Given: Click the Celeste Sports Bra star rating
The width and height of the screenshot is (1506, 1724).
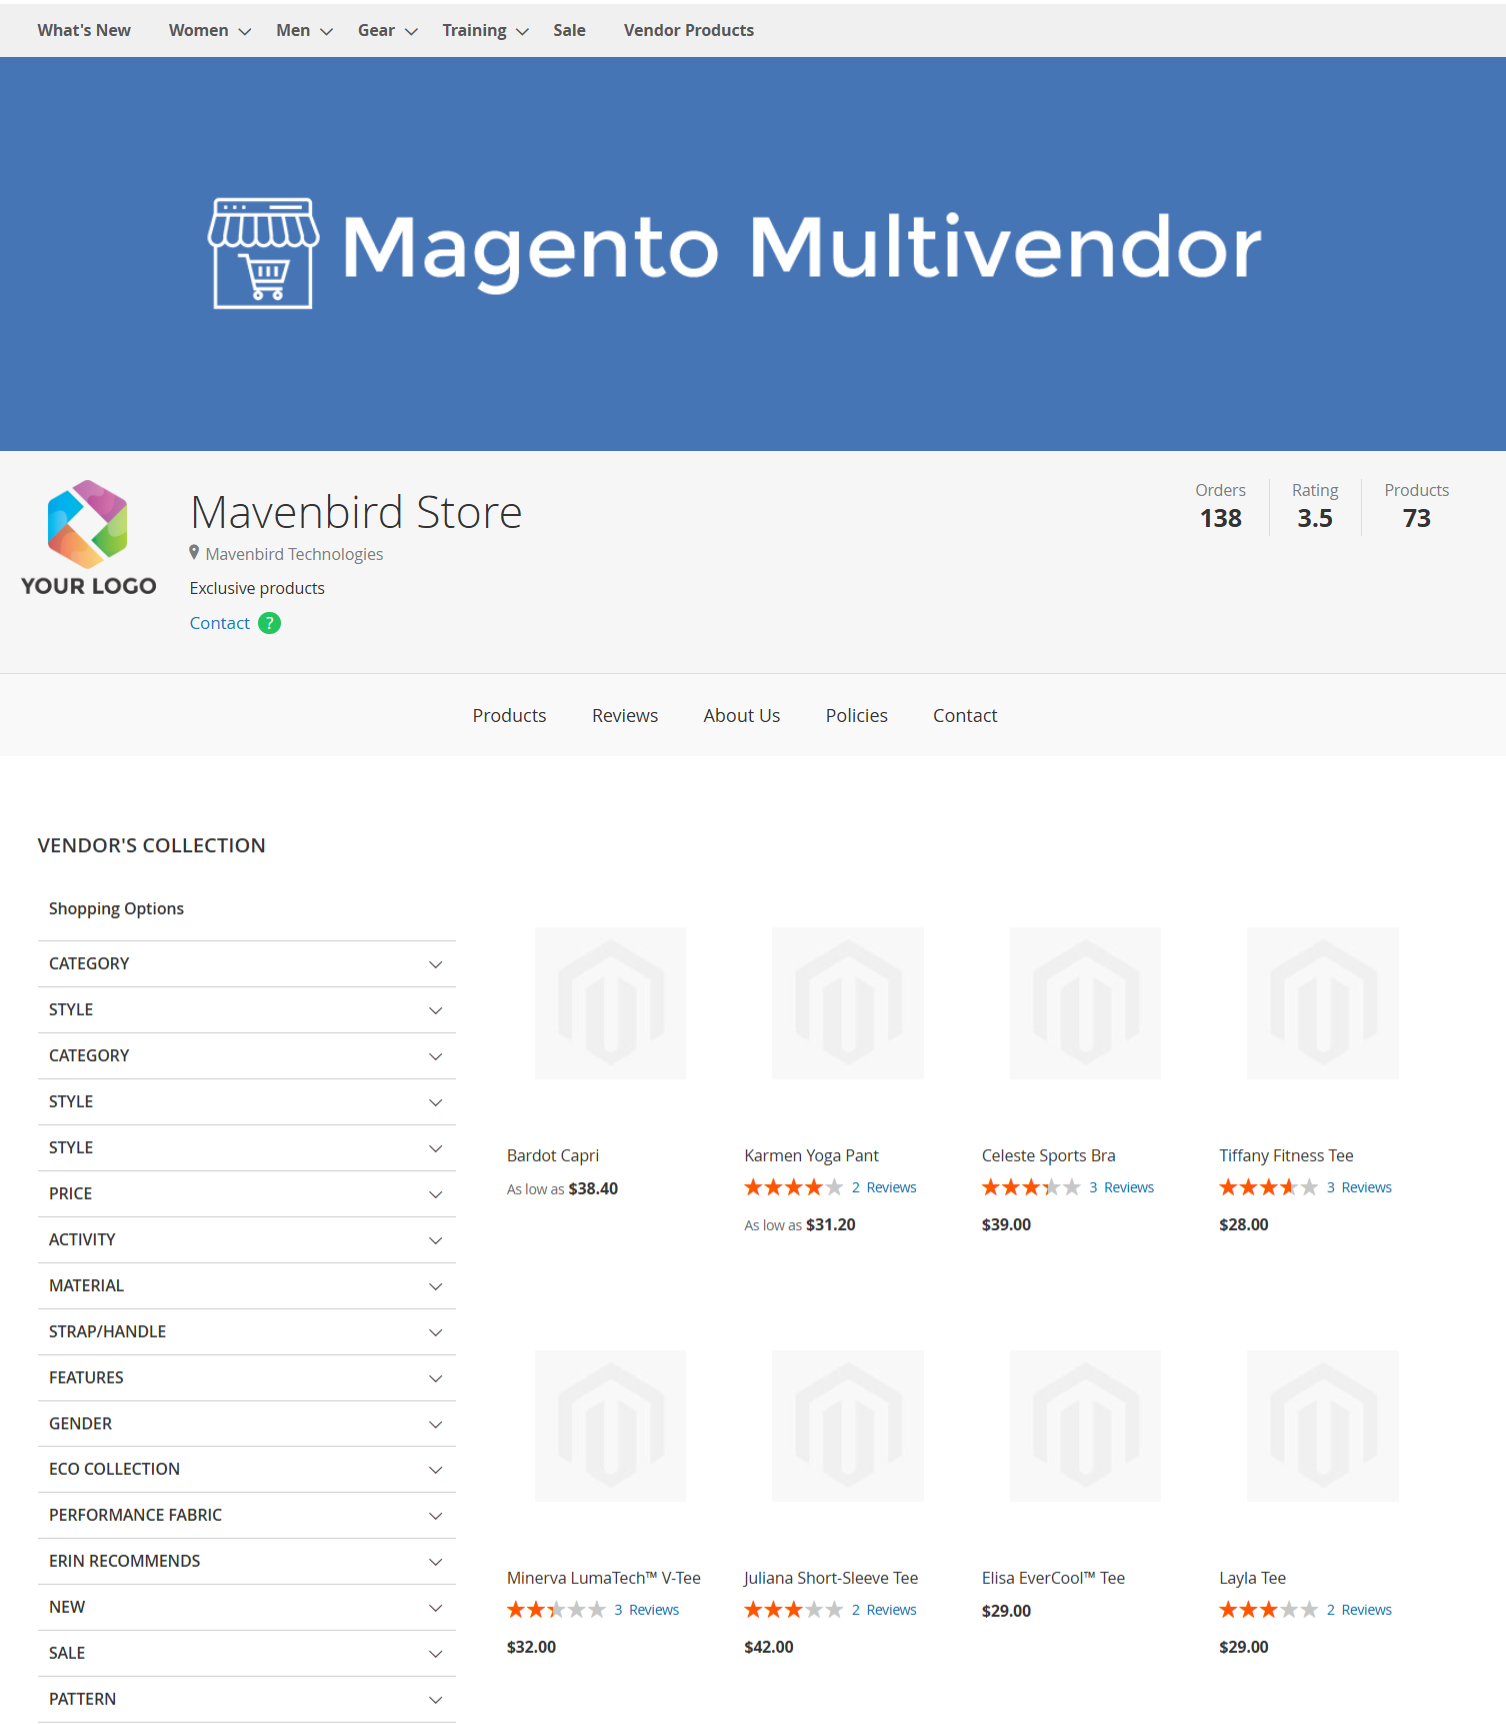Looking at the screenshot, I should 1031,1187.
